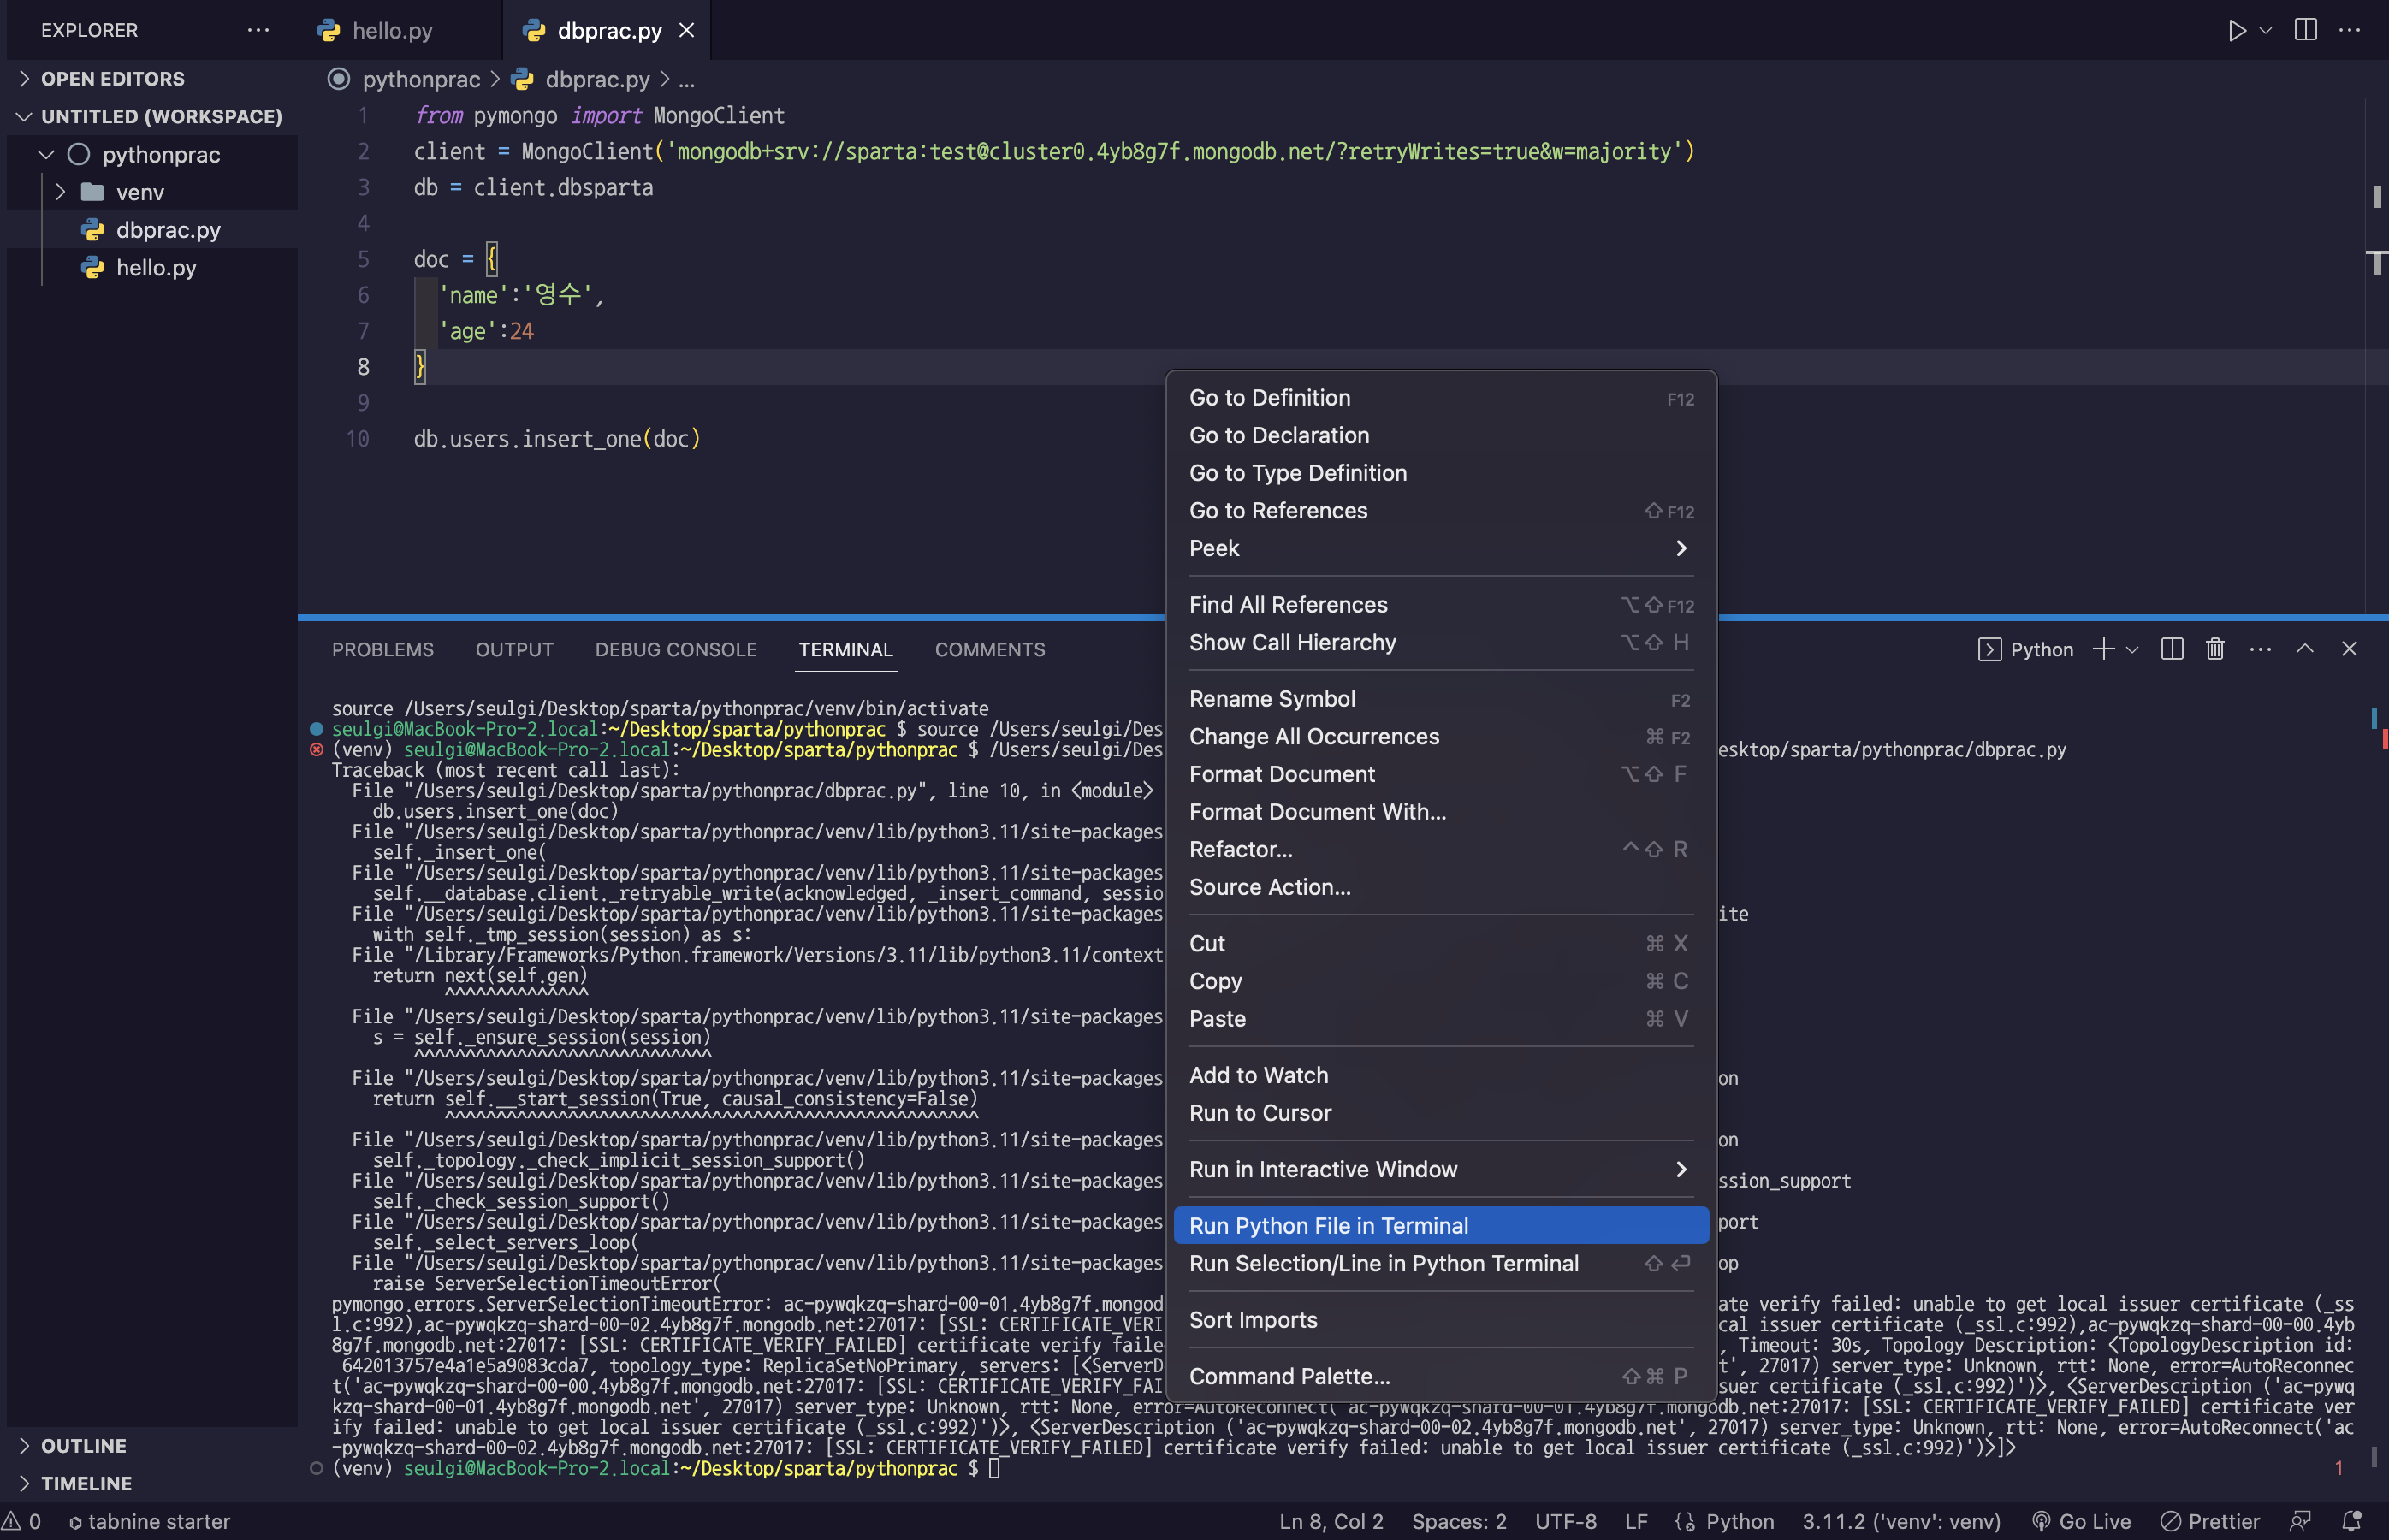
Task: Choose Format Document
Action: point(1441,774)
